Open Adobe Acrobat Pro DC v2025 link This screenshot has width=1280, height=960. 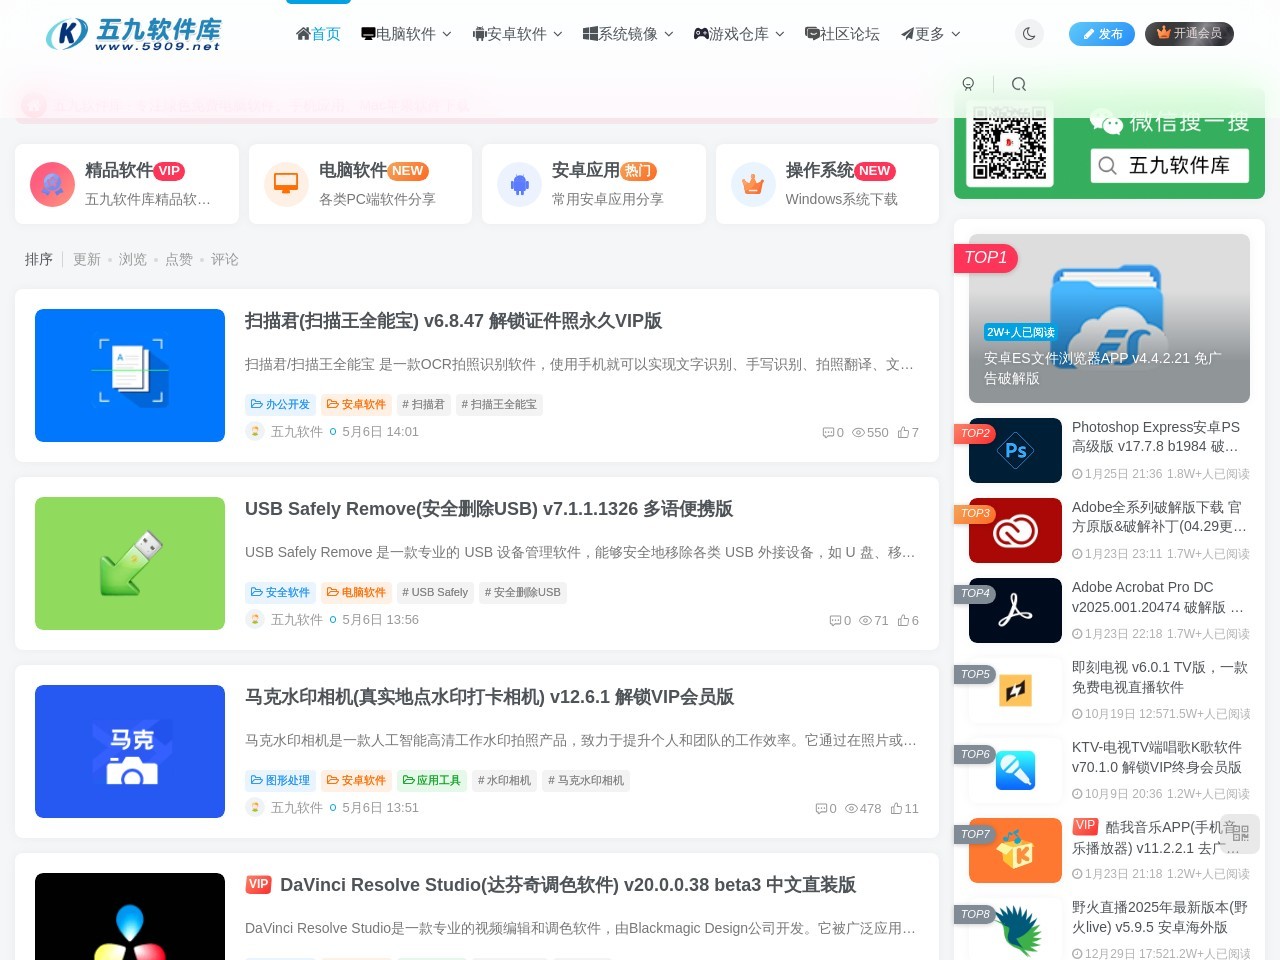[1158, 597]
